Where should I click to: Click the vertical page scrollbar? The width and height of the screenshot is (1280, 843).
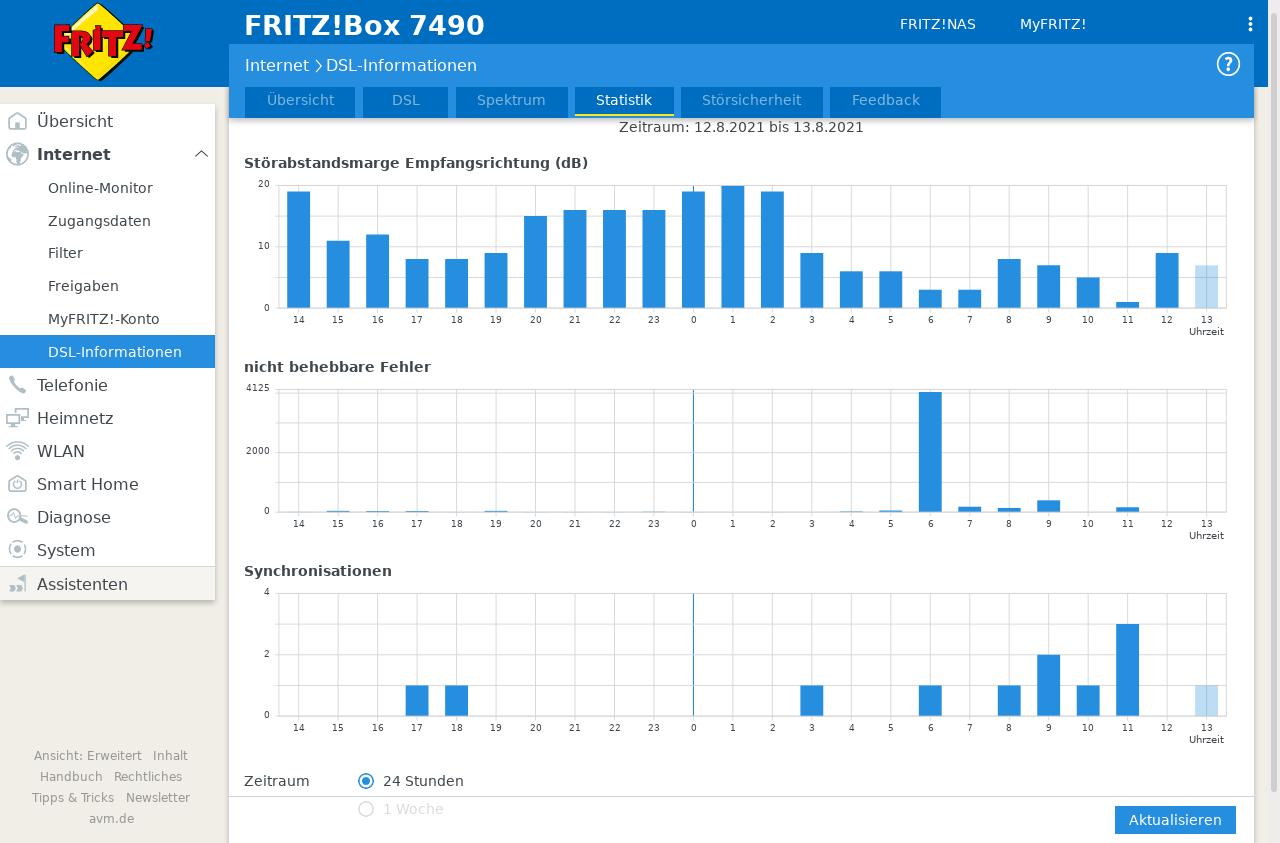pos(1273,400)
